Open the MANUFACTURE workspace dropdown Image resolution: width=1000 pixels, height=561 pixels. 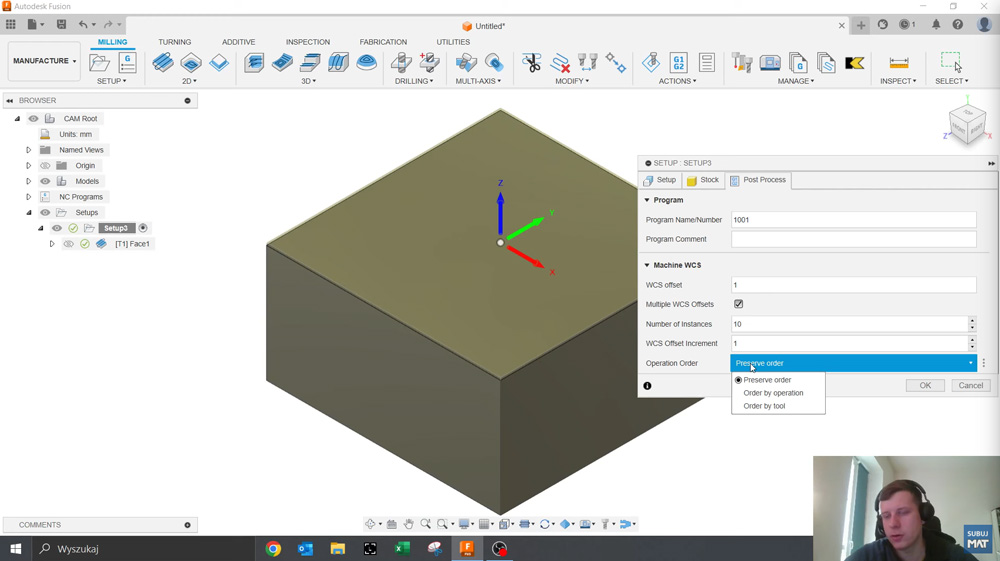(44, 61)
